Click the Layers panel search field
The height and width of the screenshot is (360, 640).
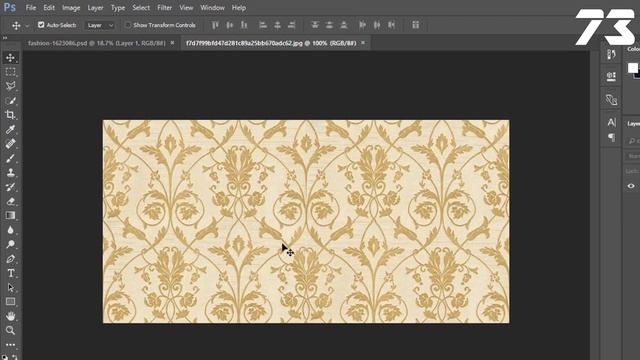pyautogui.click(x=633, y=141)
